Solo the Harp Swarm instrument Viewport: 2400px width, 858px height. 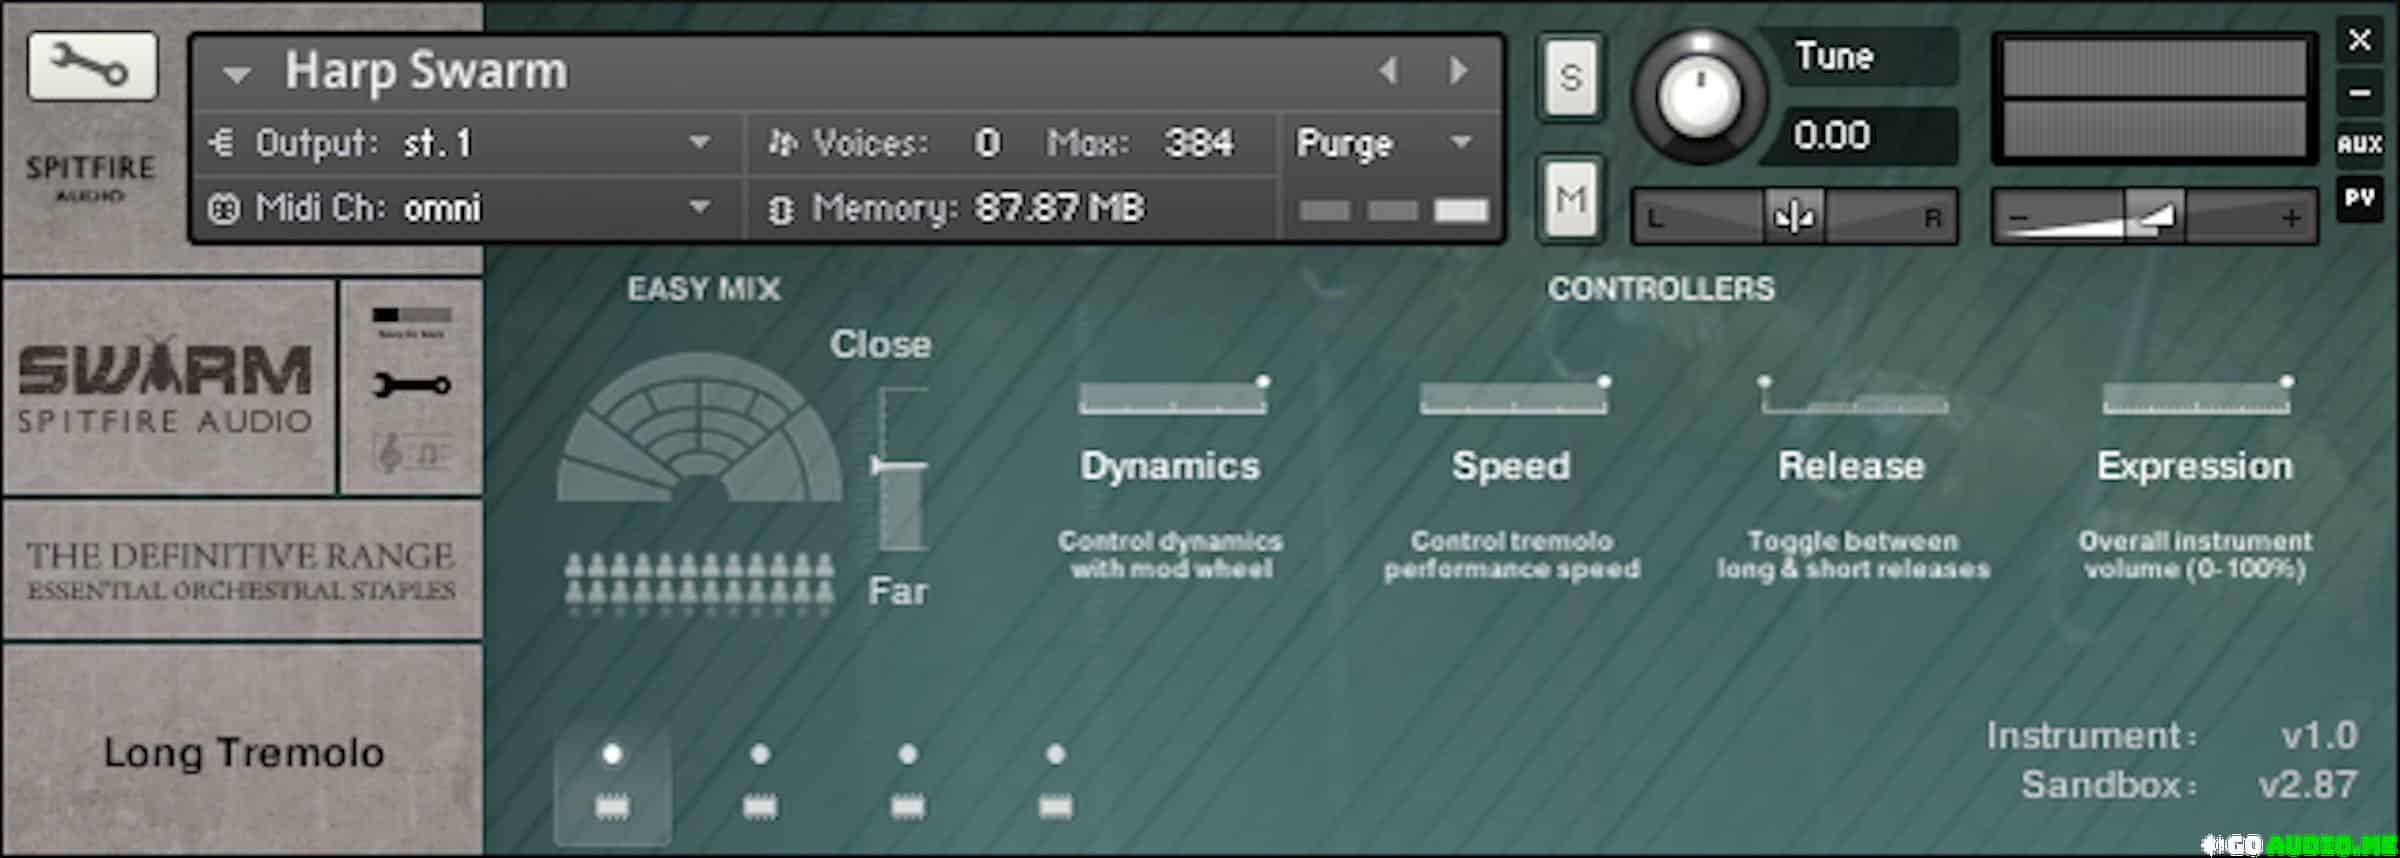click(x=1571, y=77)
